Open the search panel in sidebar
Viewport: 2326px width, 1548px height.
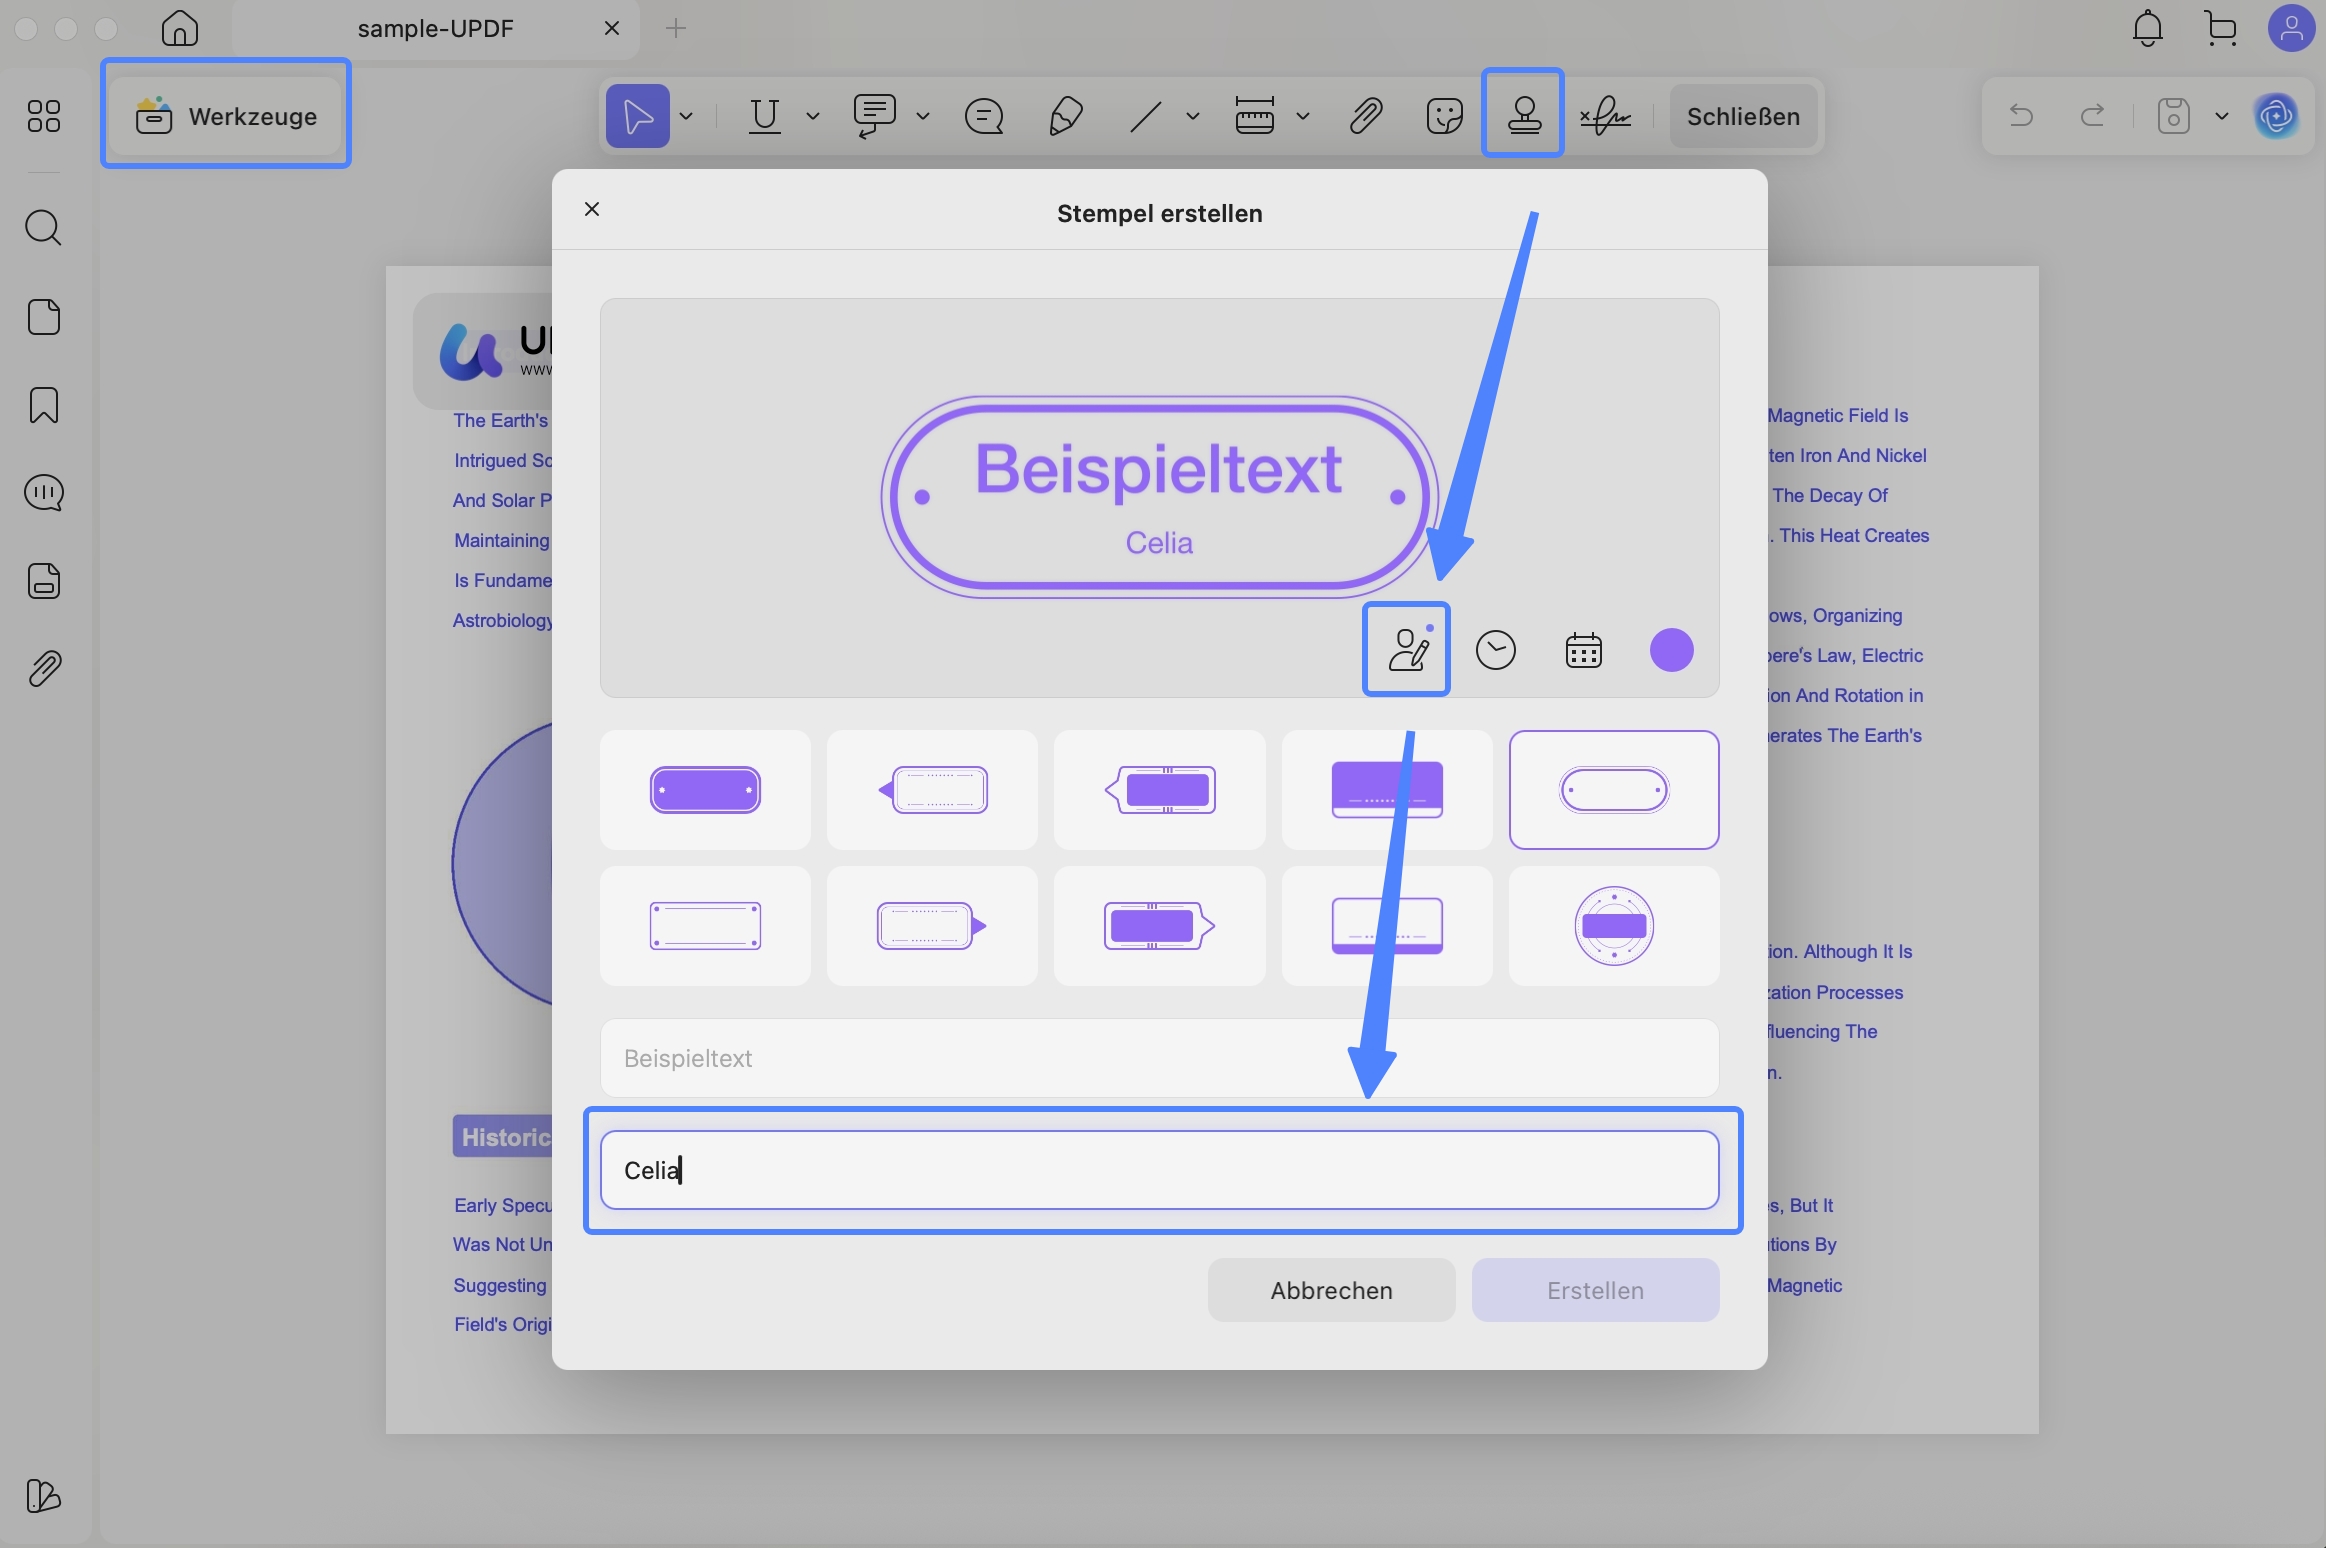[43, 228]
